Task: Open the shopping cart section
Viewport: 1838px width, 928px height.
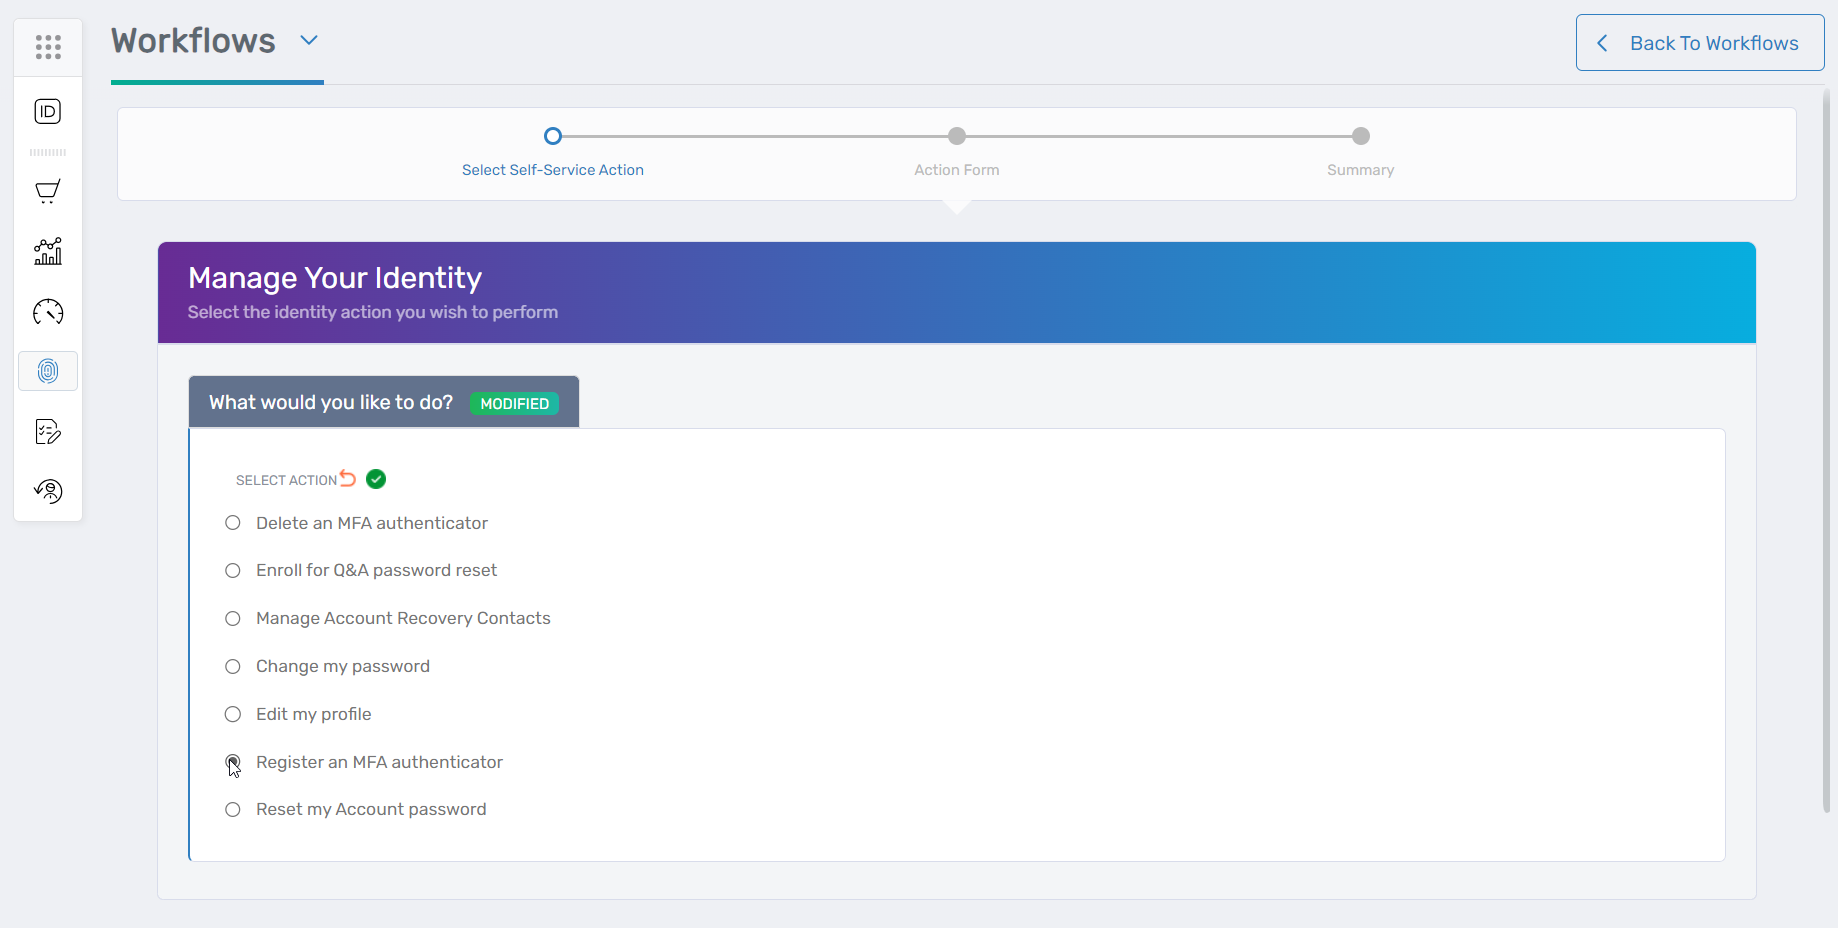Action: tap(47, 191)
